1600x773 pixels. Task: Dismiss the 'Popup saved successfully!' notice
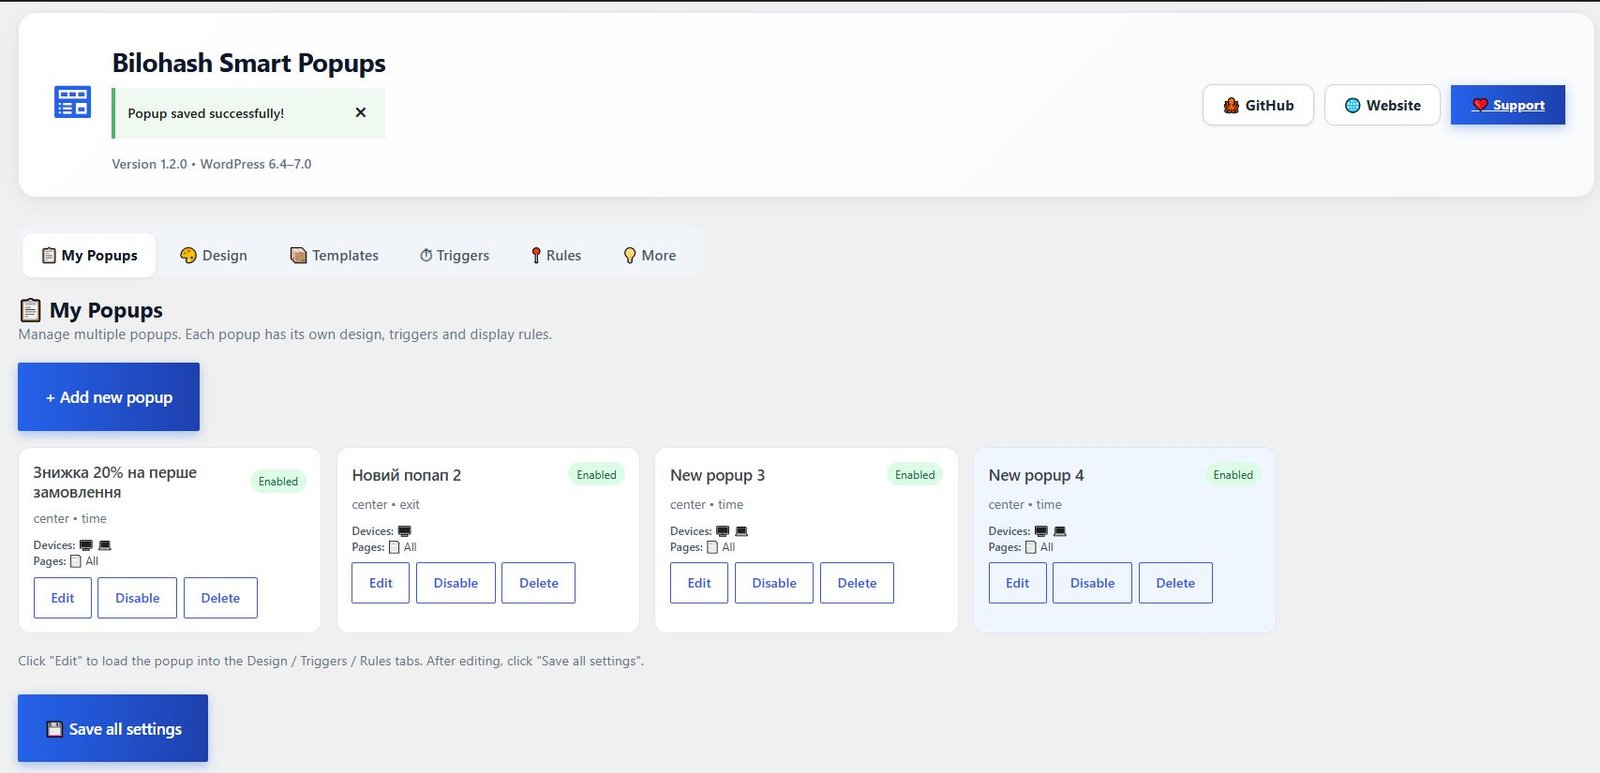(x=361, y=113)
